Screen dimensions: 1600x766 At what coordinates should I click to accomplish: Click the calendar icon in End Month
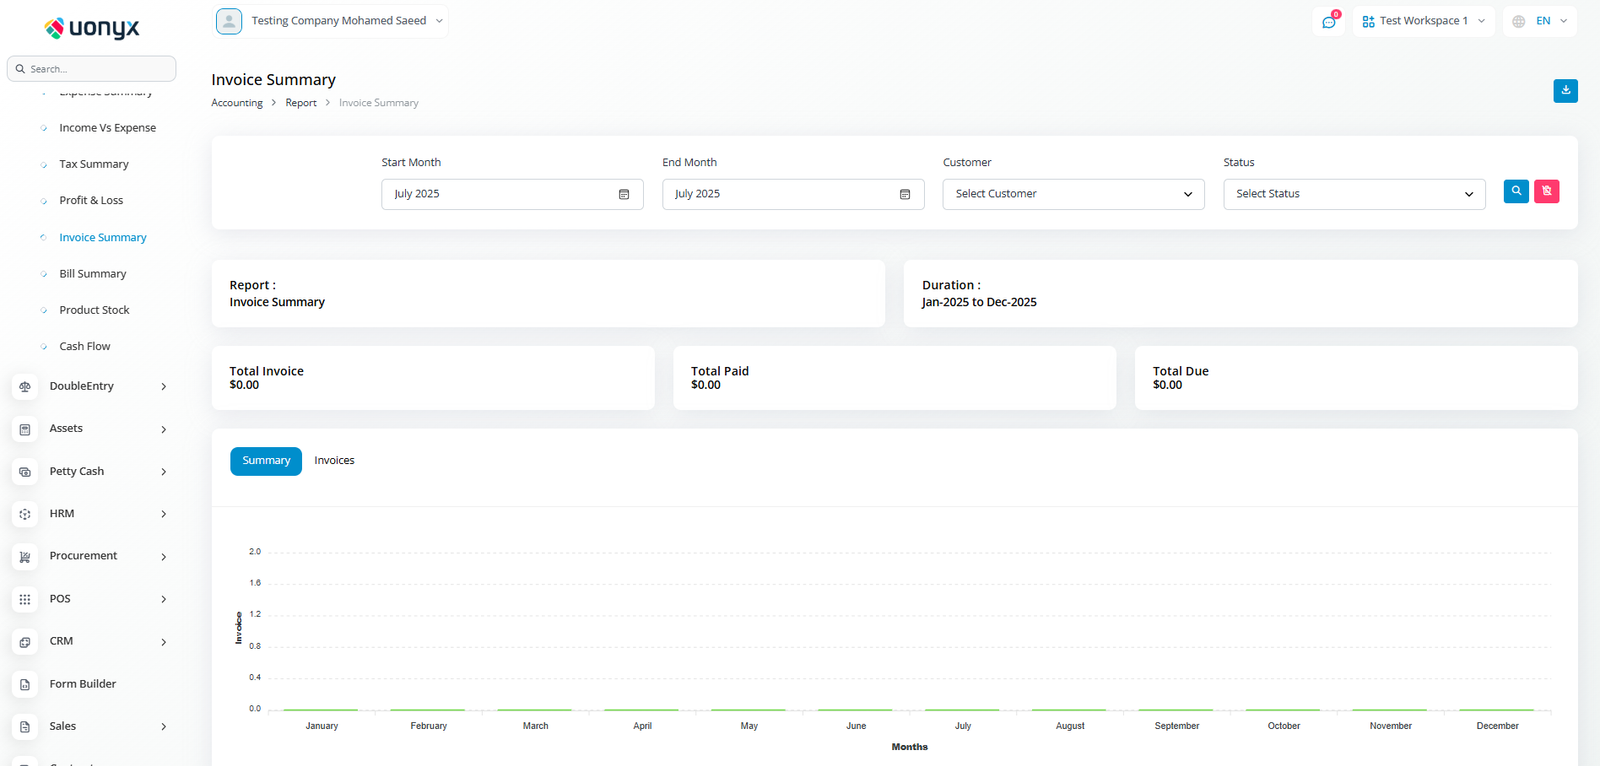point(905,194)
